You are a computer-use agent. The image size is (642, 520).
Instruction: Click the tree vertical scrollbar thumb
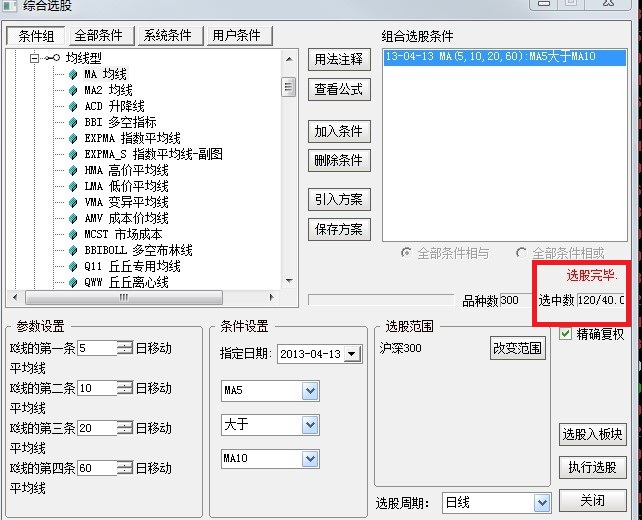click(289, 87)
